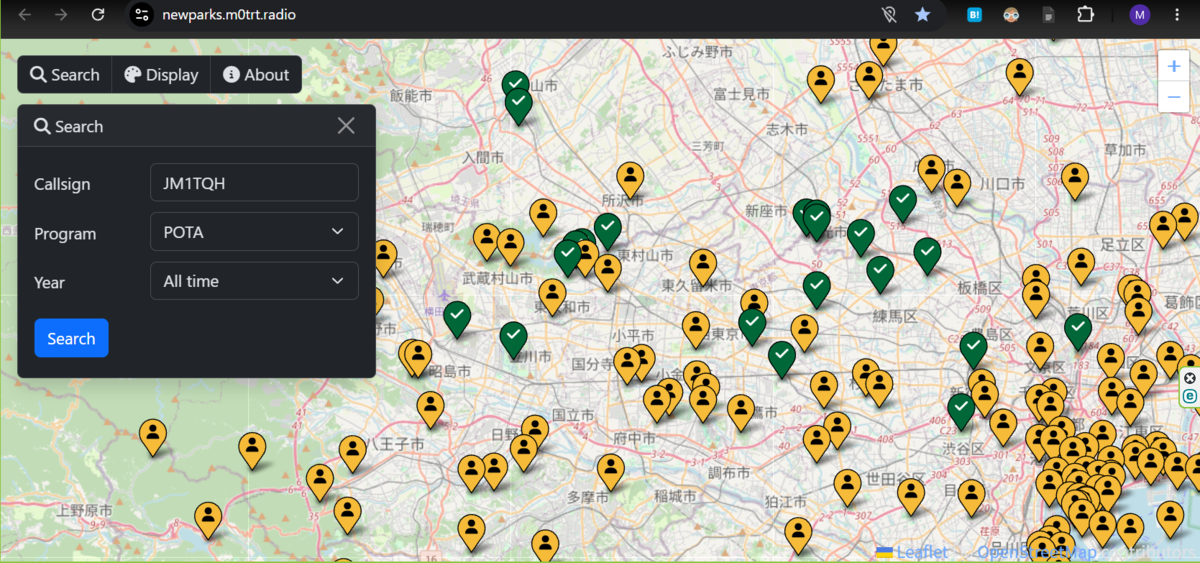Open the site information icon in address bar
The height and width of the screenshot is (563, 1200).
(x=142, y=15)
